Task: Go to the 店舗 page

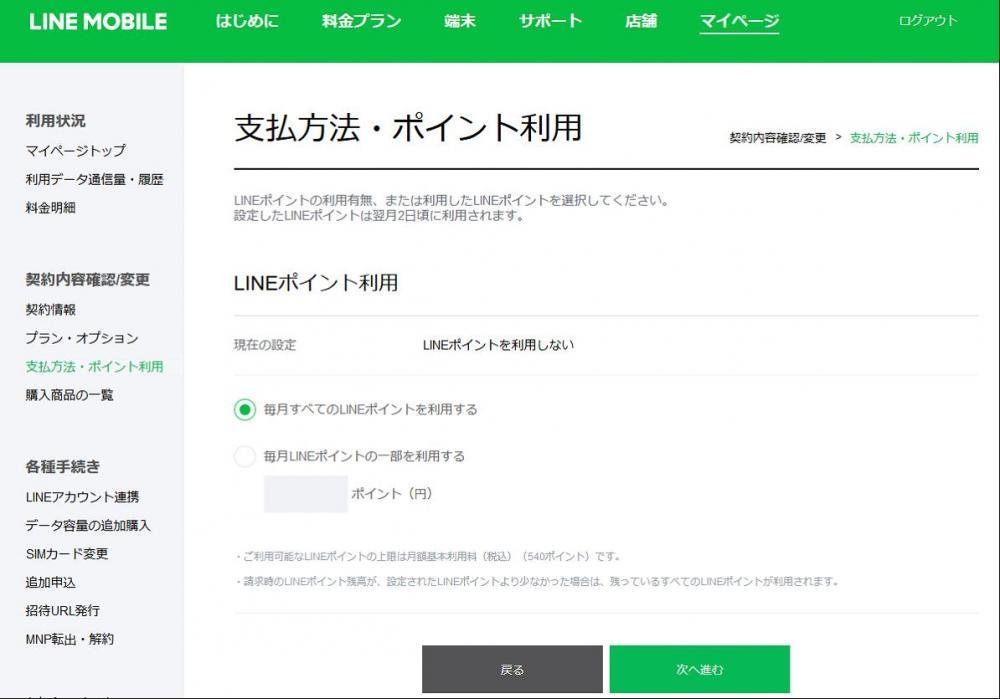Action: click(641, 21)
